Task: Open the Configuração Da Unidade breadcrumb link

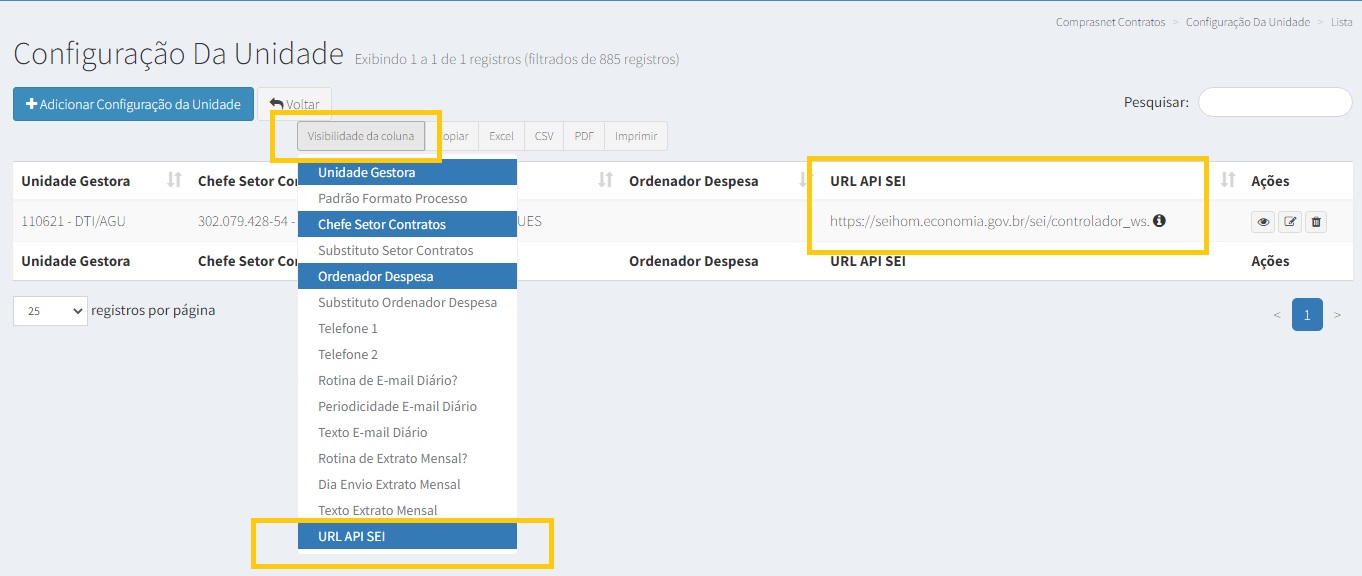Action: (1247, 22)
